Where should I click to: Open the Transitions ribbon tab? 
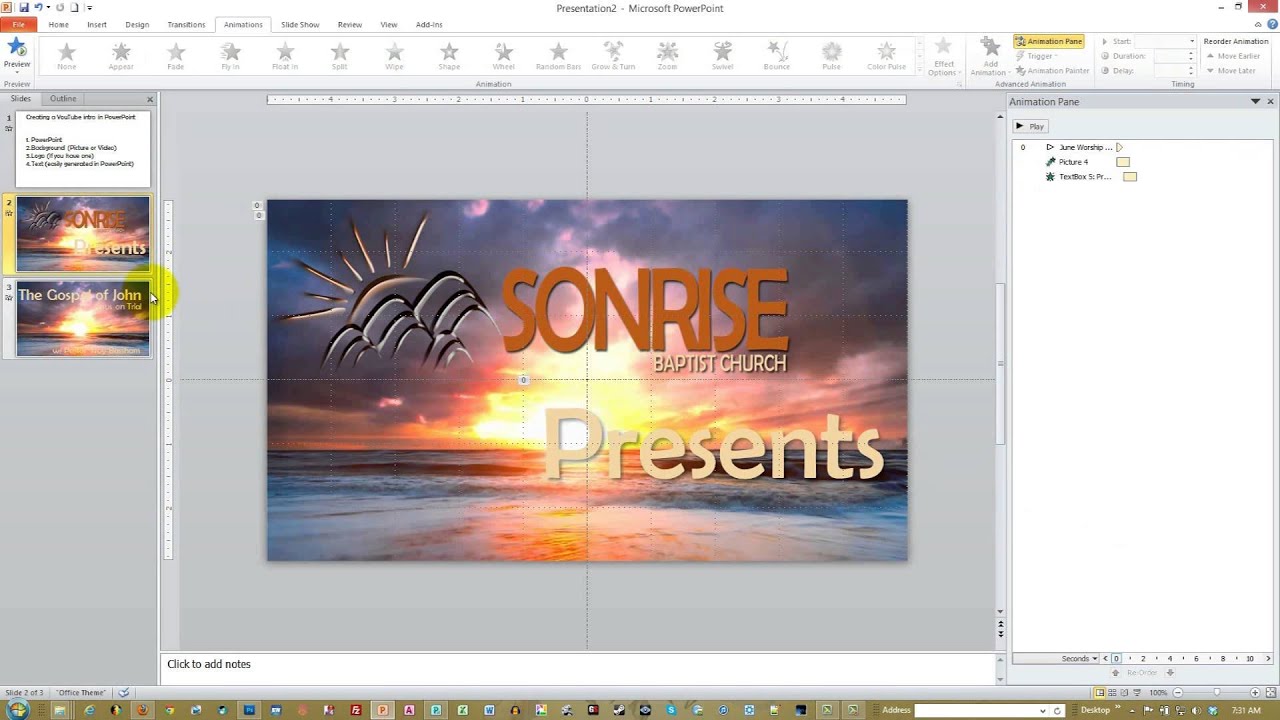186,24
